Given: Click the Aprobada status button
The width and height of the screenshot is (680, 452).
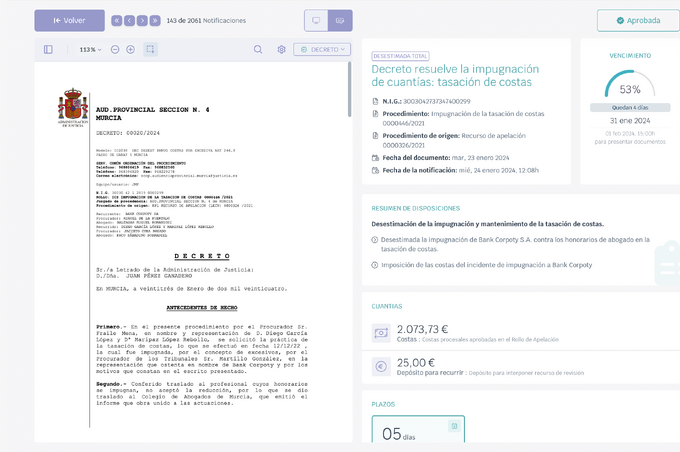Looking at the screenshot, I should point(638,20).
